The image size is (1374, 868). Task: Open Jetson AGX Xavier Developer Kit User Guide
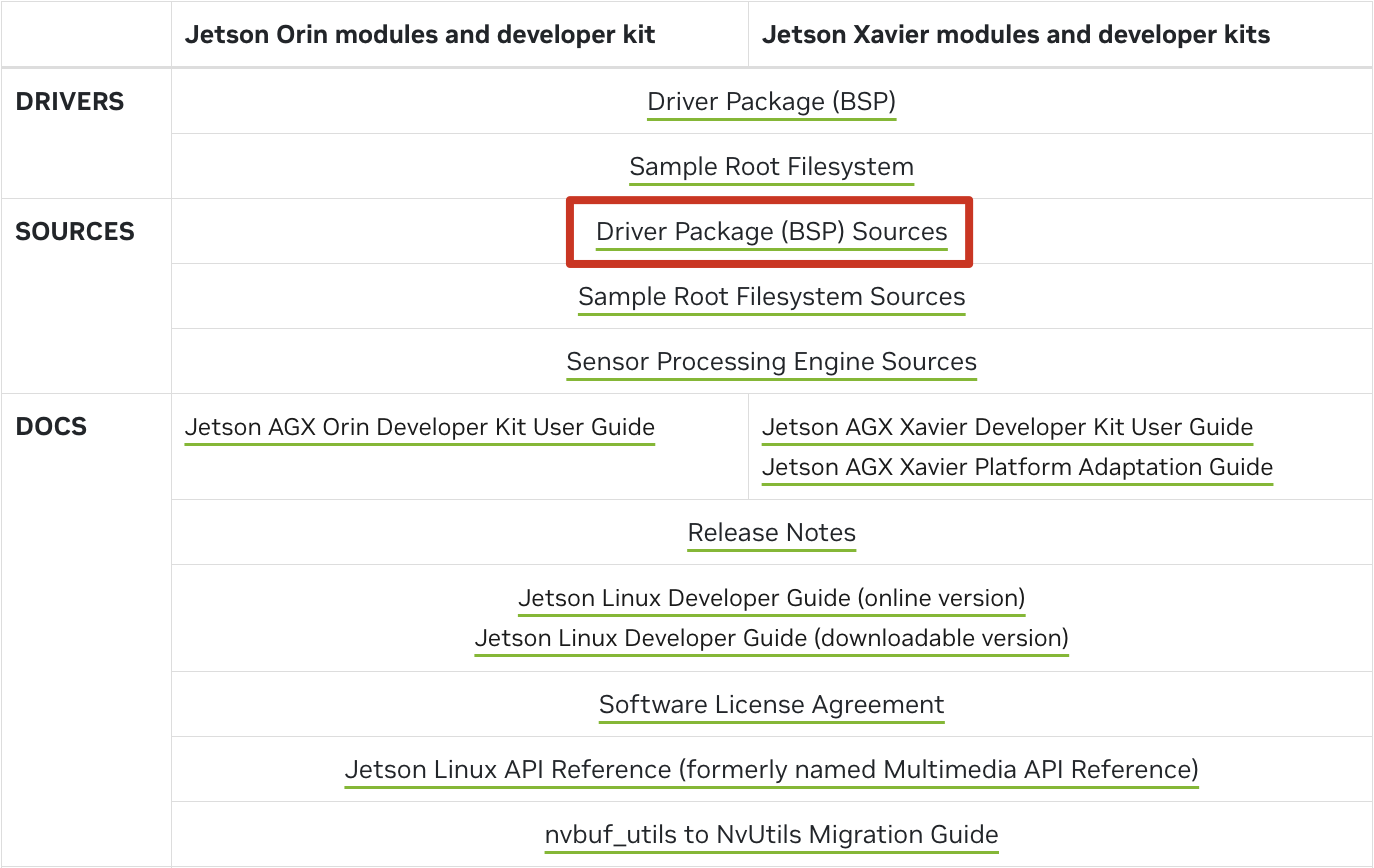click(1007, 428)
